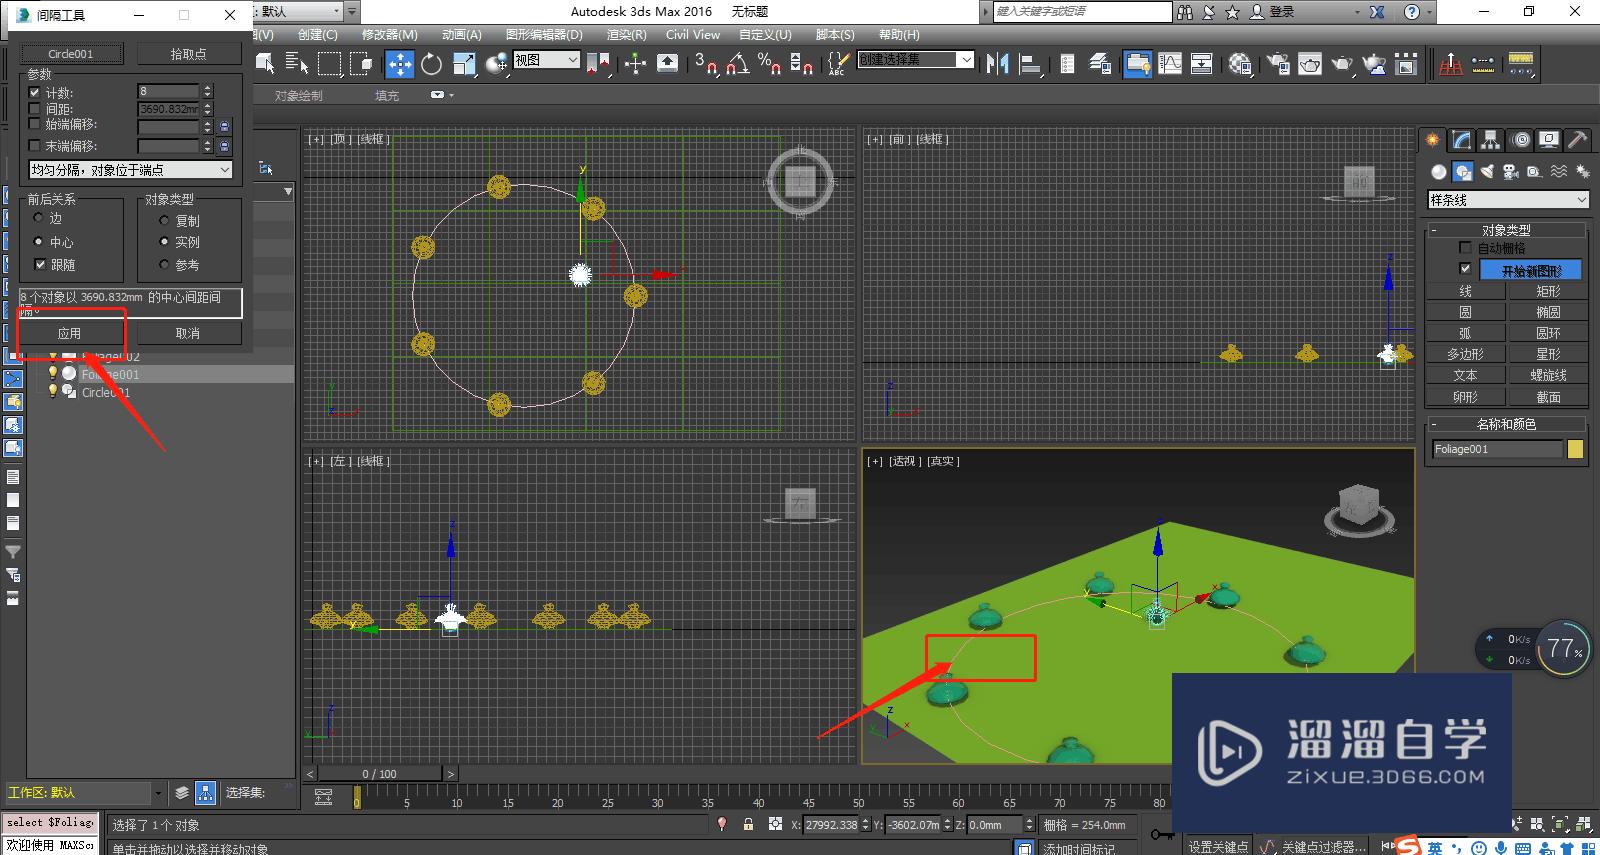1600x855 pixels.
Task: Open the Utilities hammer tab
Action: click(1577, 140)
